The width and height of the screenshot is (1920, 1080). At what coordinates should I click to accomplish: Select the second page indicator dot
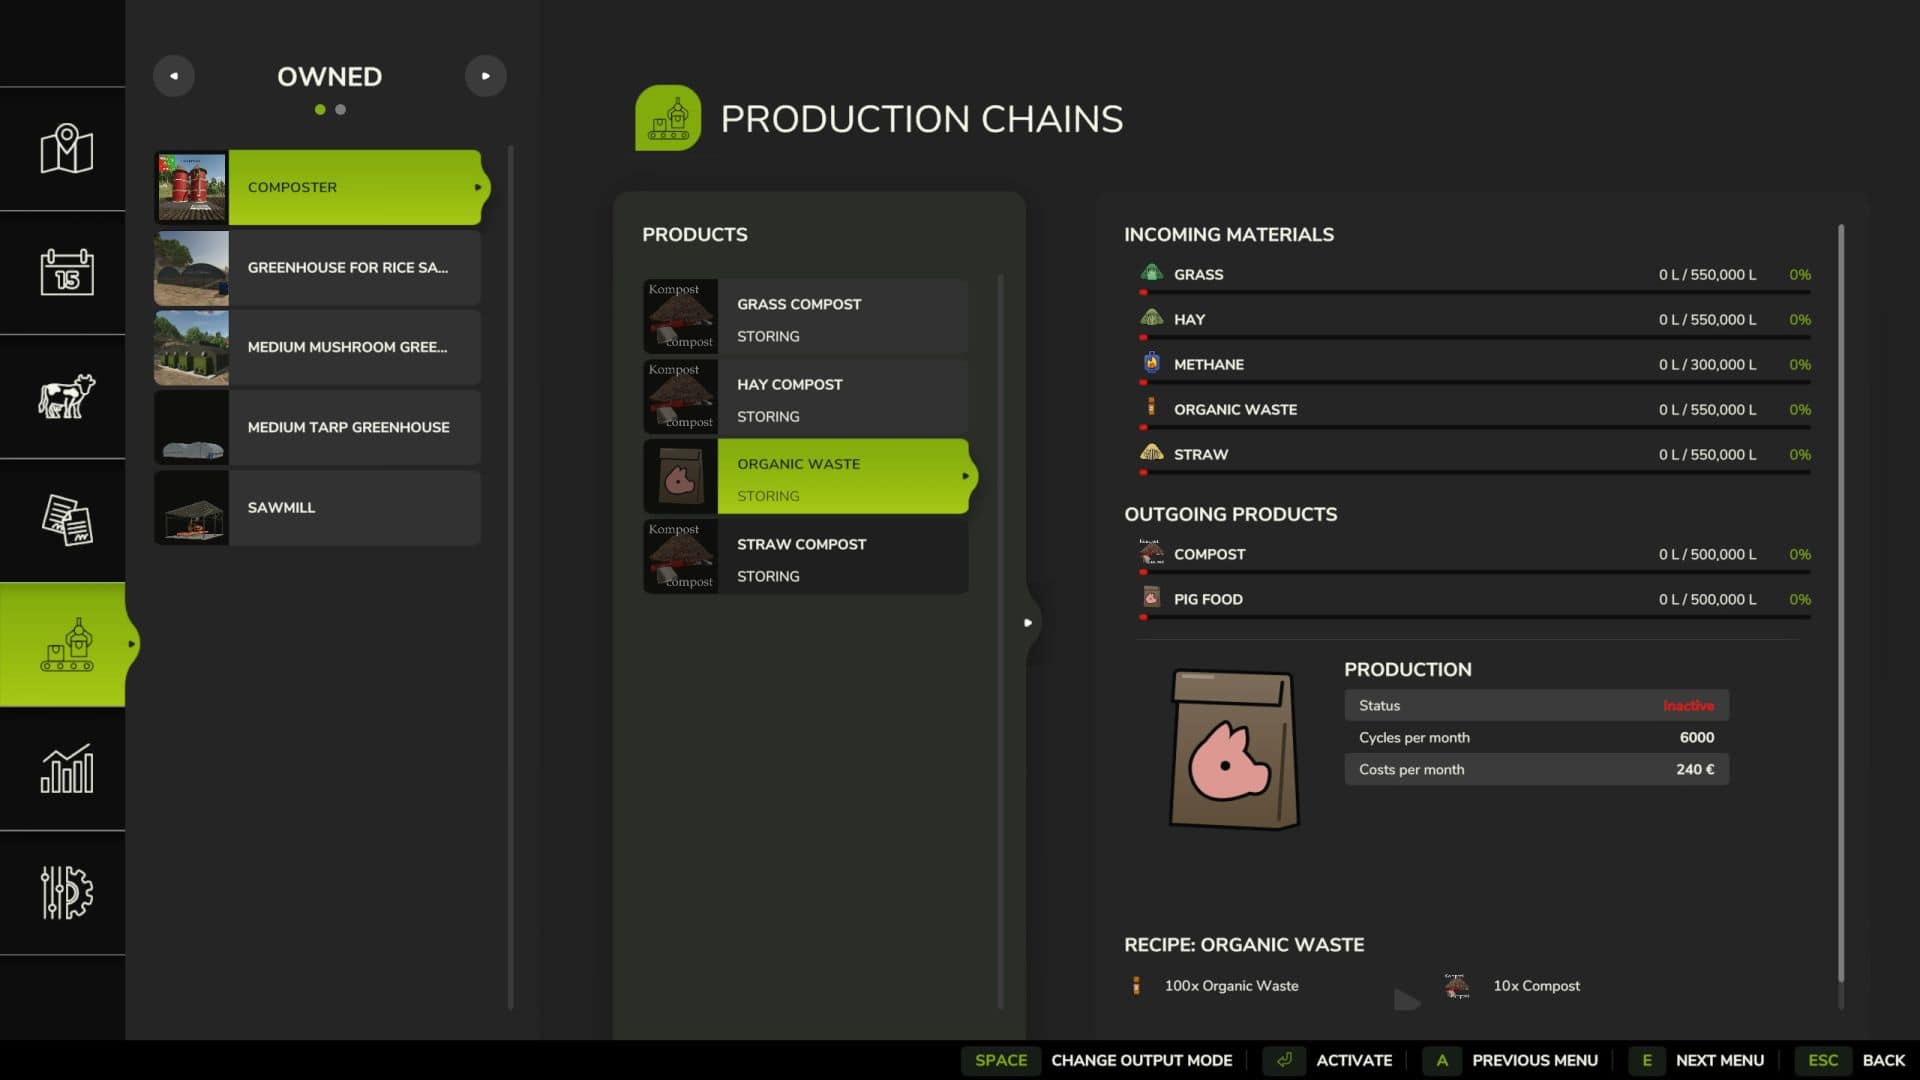pyautogui.click(x=341, y=110)
